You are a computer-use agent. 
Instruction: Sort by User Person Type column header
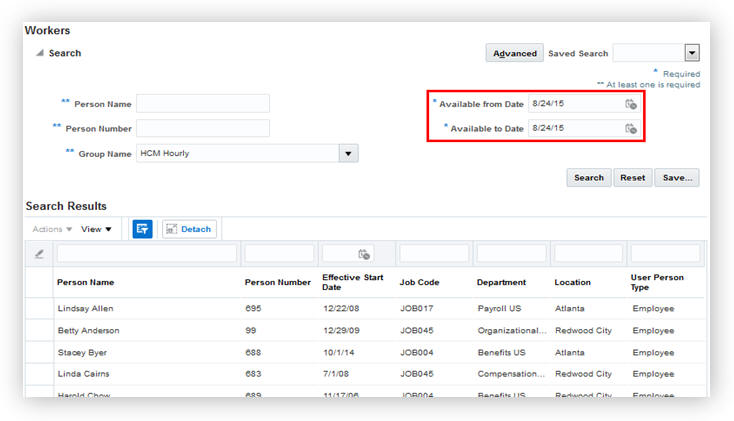(657, 282)
